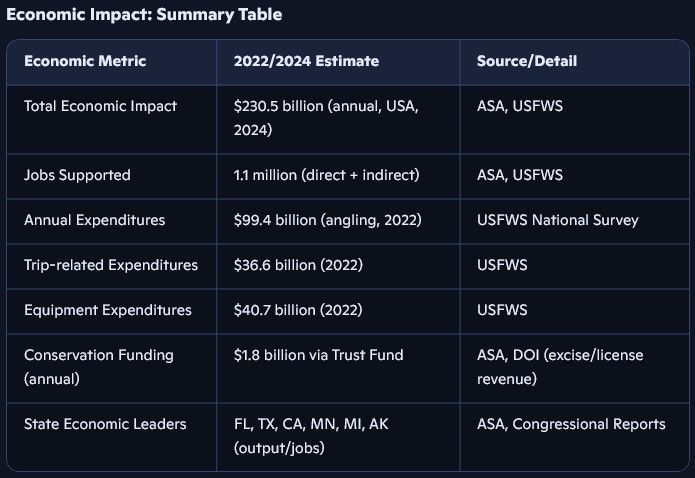Select the "Equipment Expenditures" row label
The height and width of the screenshot is (478, 695).
[x=108, y=310]
